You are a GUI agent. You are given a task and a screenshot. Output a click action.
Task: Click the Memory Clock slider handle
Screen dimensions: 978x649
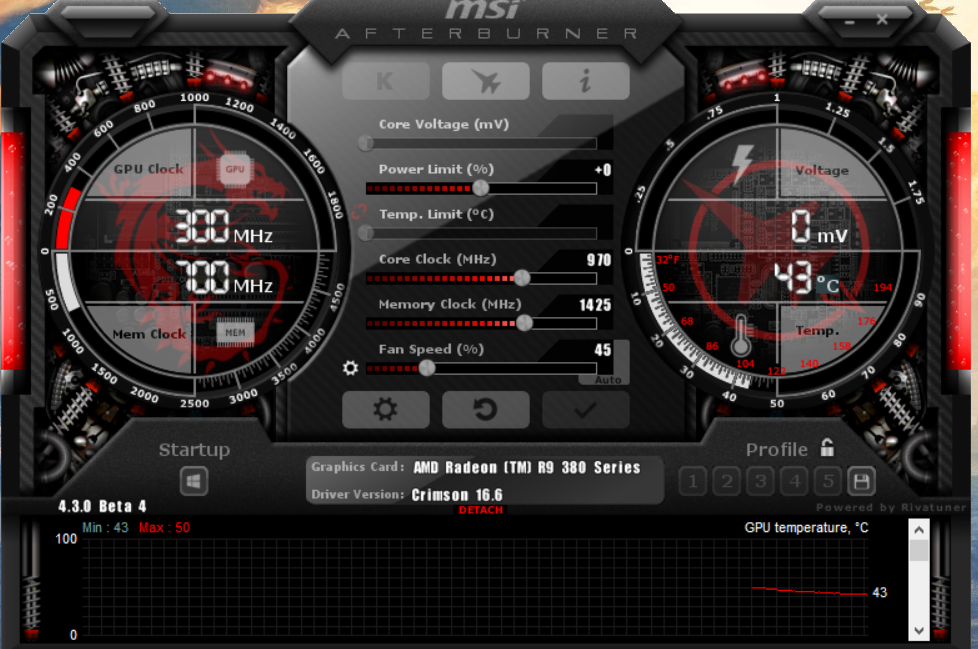(x=525, y=322)
